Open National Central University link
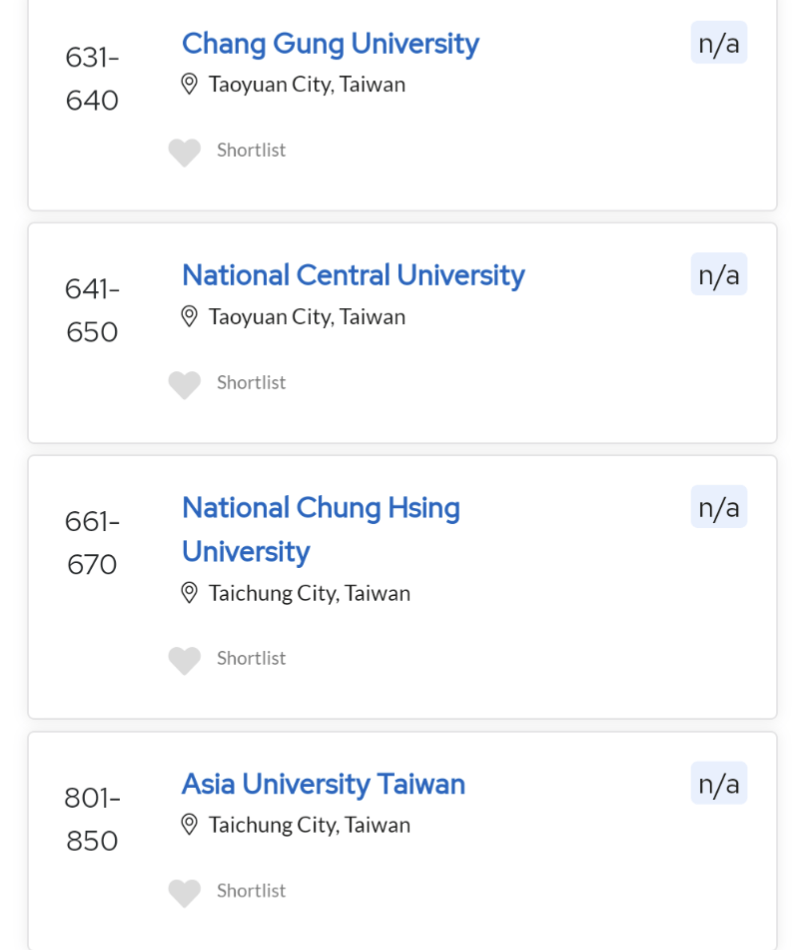Screen dimensions: 805x950 click(353, 276)
